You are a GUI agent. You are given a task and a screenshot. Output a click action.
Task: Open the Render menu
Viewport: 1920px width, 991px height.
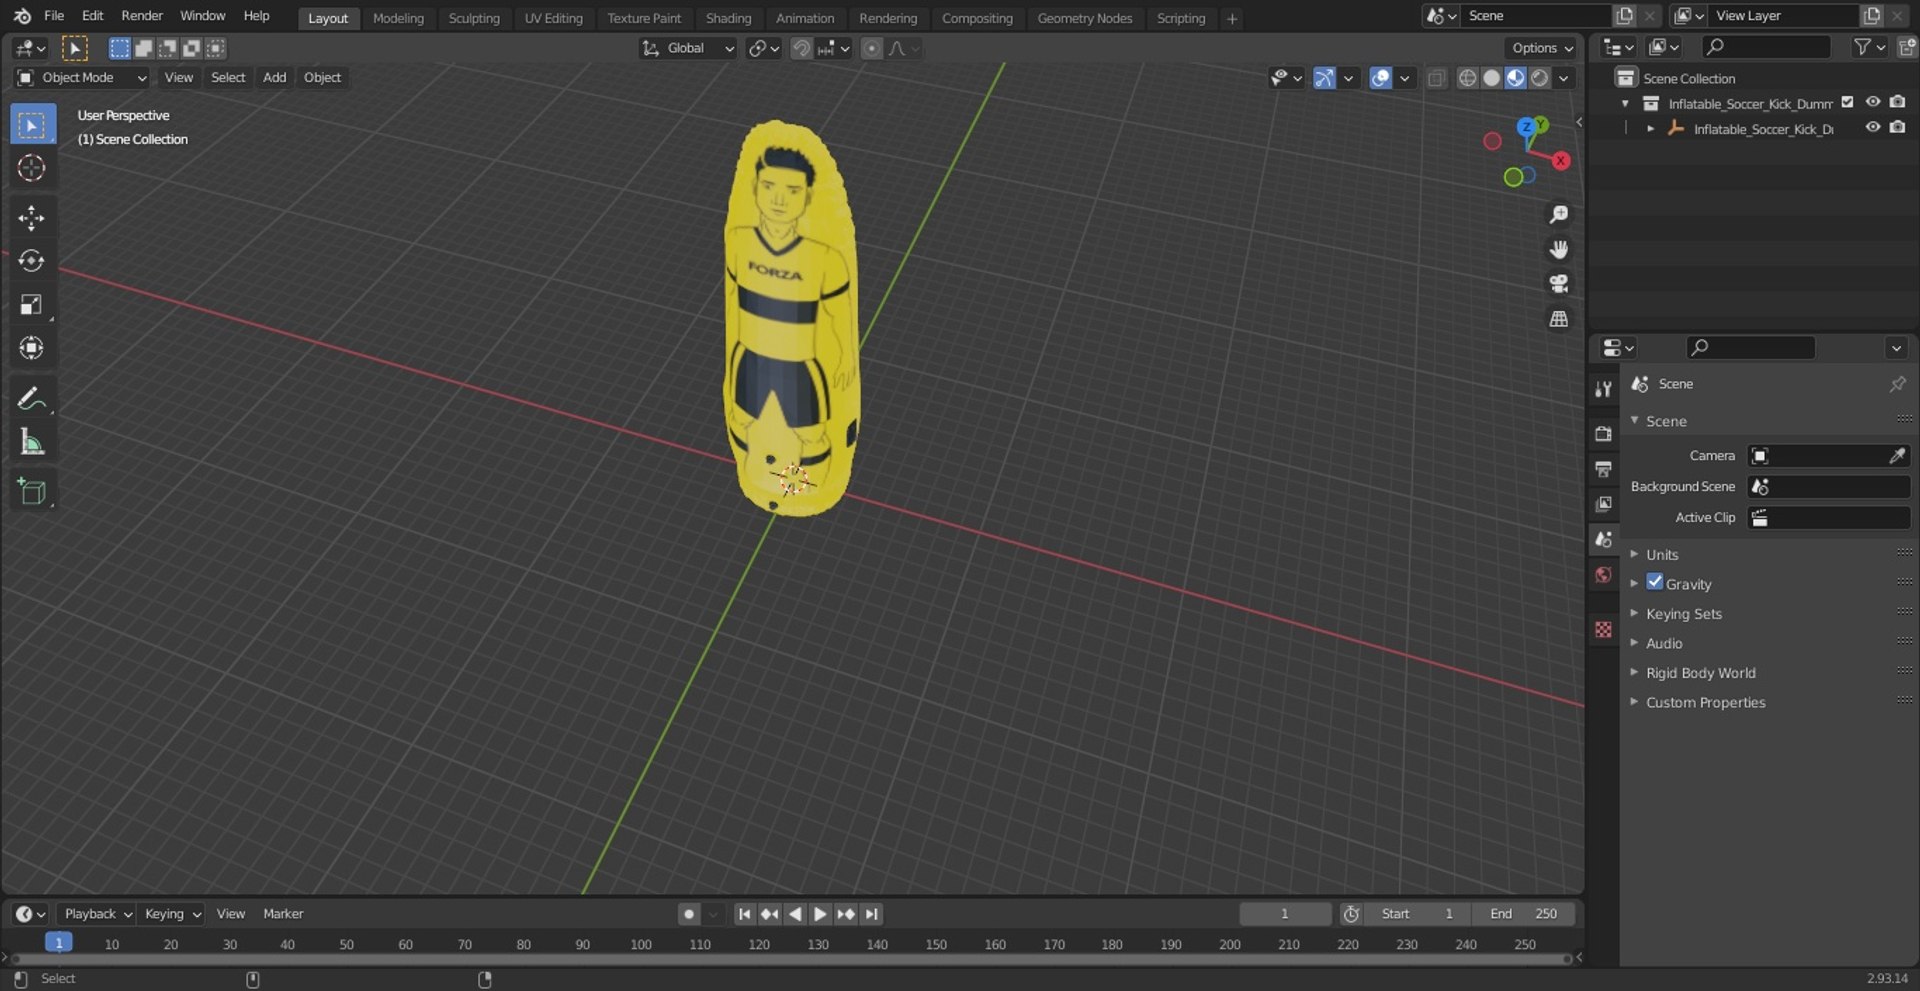(x=142, y=16)
